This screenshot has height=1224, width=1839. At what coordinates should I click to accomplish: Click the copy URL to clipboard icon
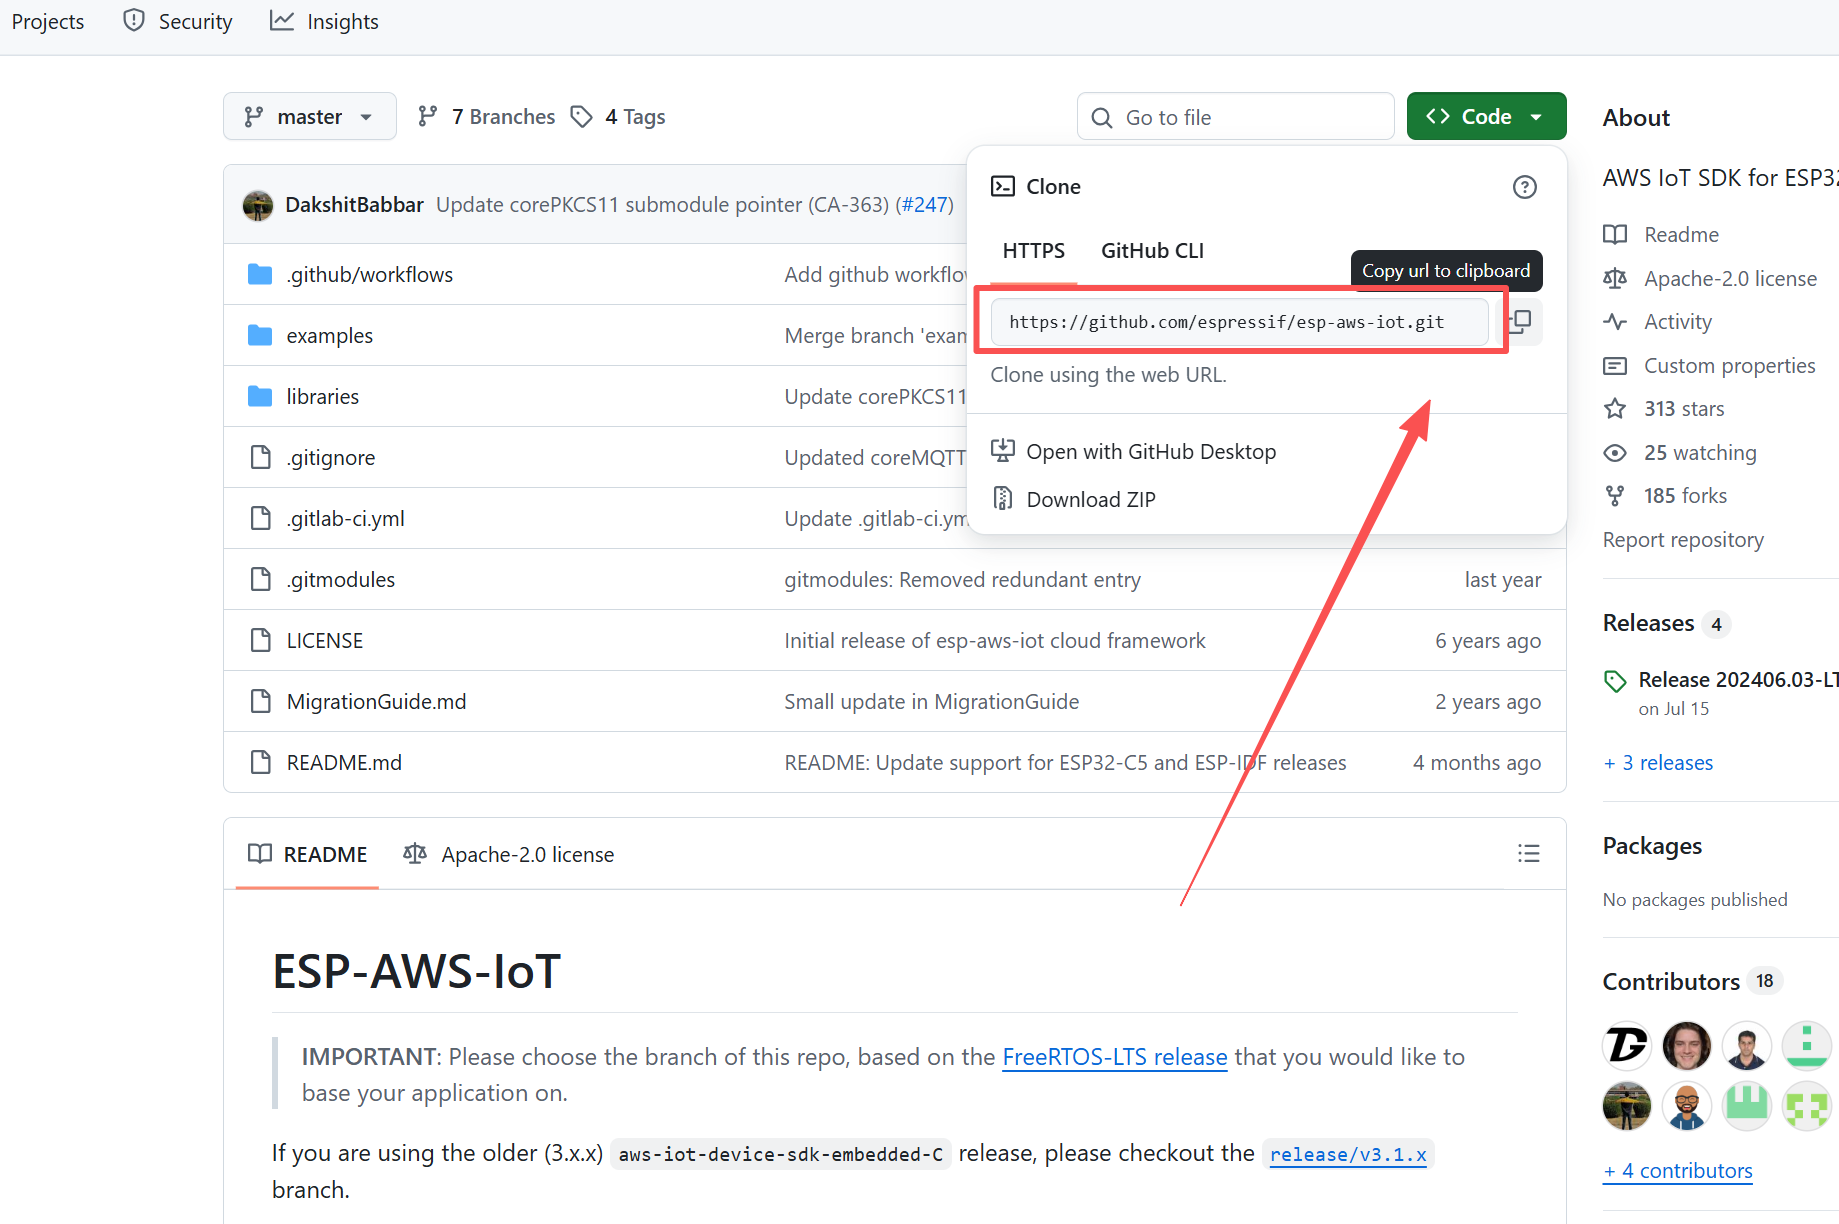[1521, 321]
